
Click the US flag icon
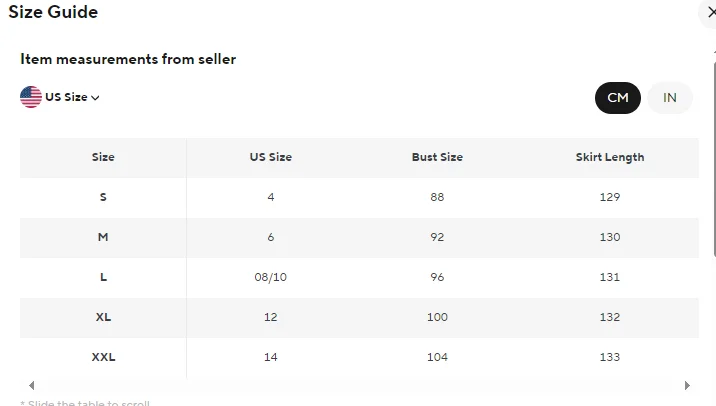[x=31, y=97]
